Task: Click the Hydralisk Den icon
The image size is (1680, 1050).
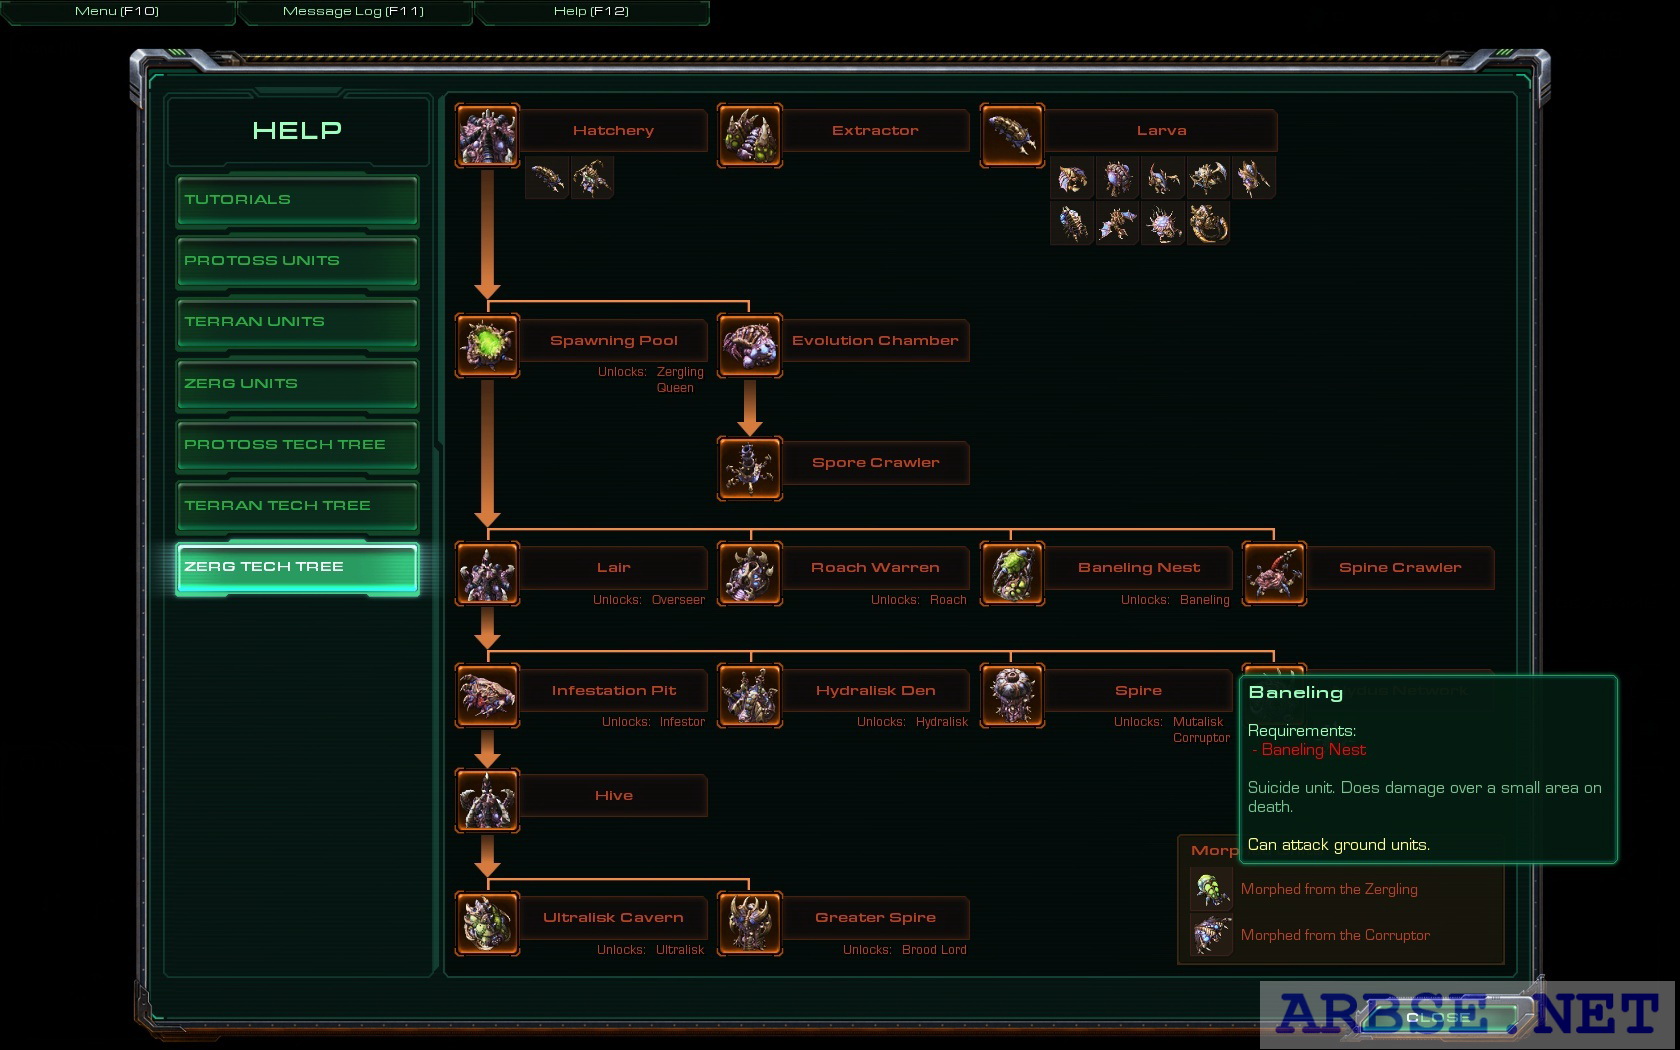Action: (x=749, y=695)
